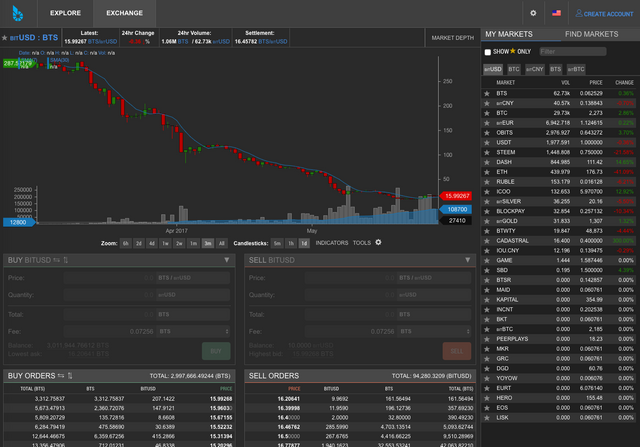Click the Buy Price input field
Screen dimensions: 640x447
[x=109, y=278]
